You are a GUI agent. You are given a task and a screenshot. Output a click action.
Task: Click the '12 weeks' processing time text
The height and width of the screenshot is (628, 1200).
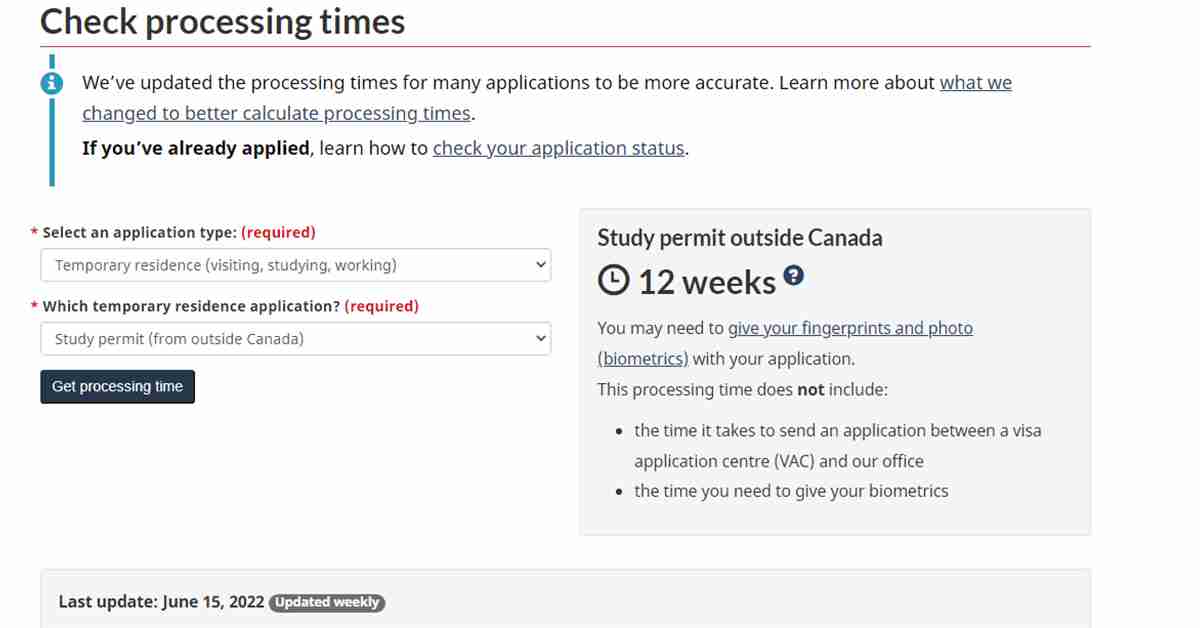click(x=707, y=283)
